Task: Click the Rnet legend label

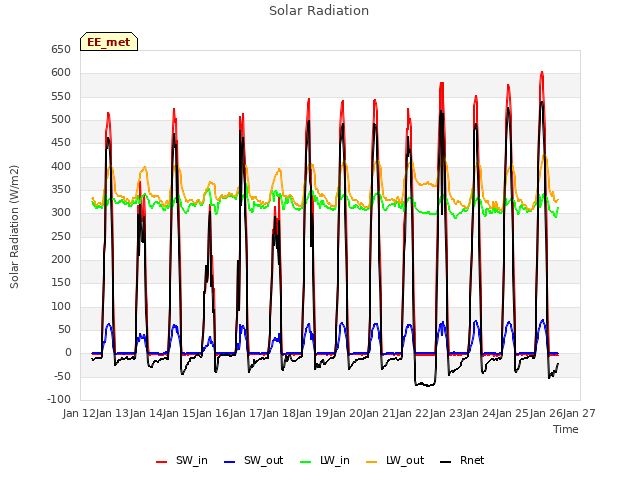Action: 472,460
